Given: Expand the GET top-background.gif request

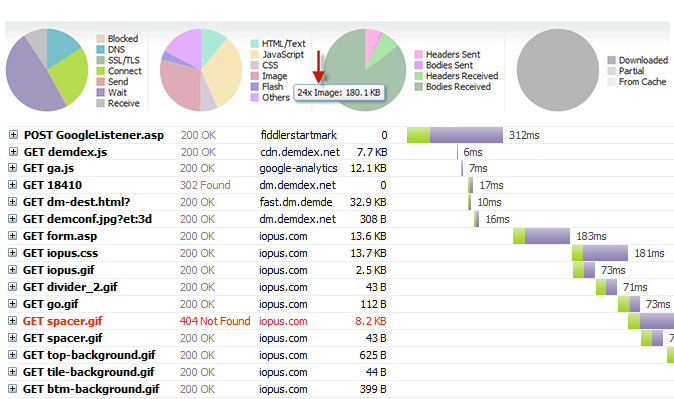Looking at the screenshot, I should point(12,355).
